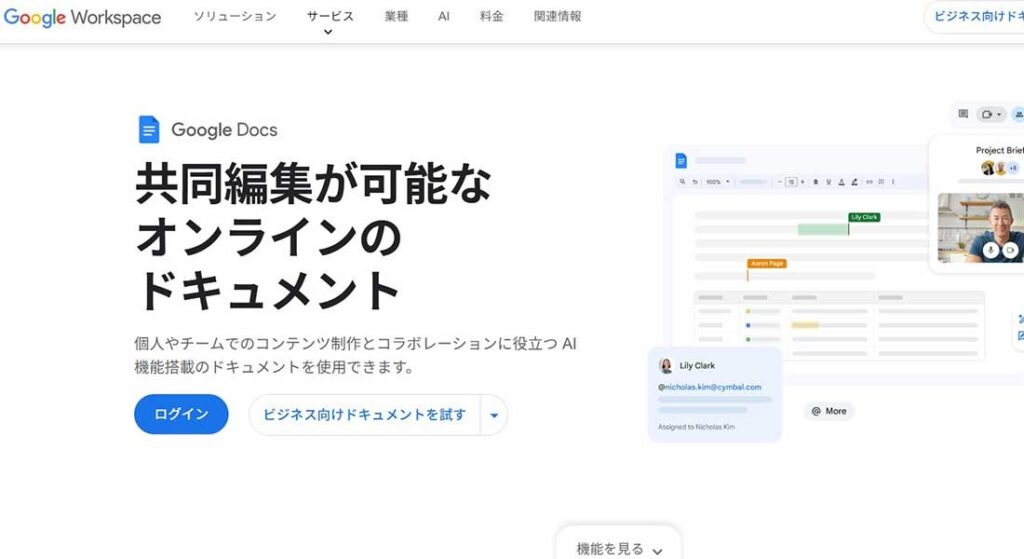This screenshot has height=559, width=1024.
Task: Open the 業種 menu
Action: (396, 17)
